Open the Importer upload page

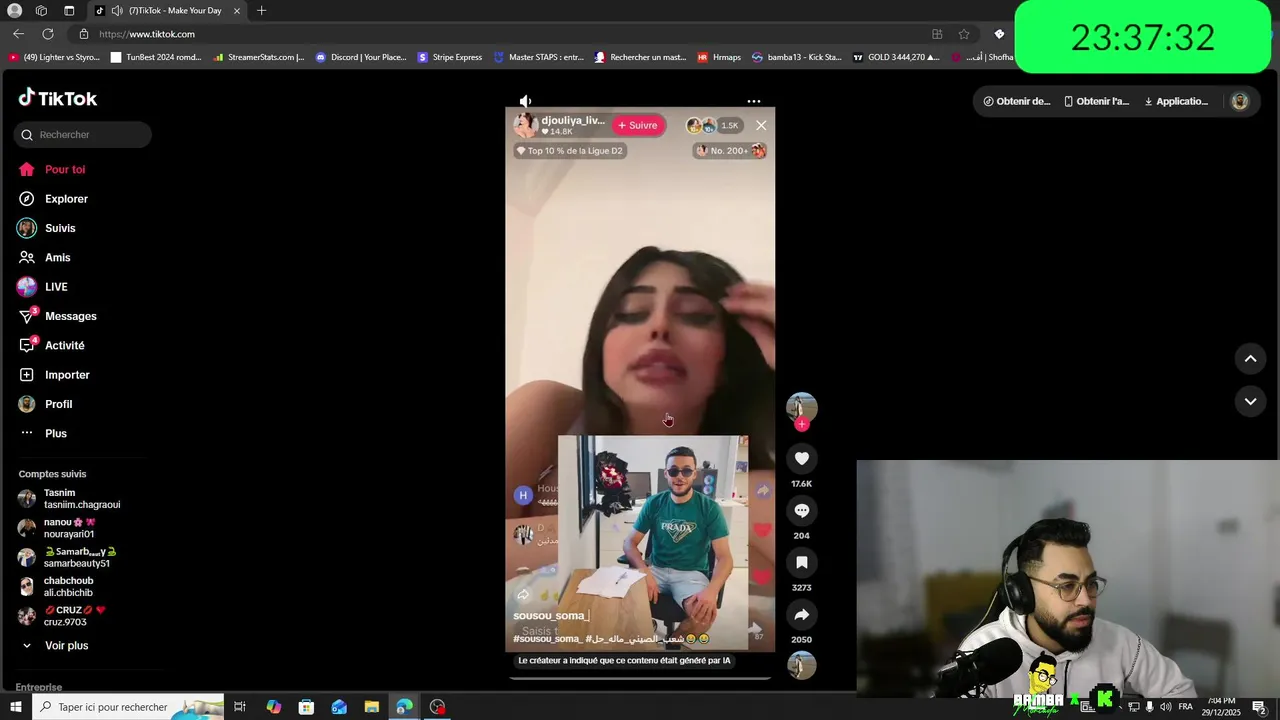point(55,375)
